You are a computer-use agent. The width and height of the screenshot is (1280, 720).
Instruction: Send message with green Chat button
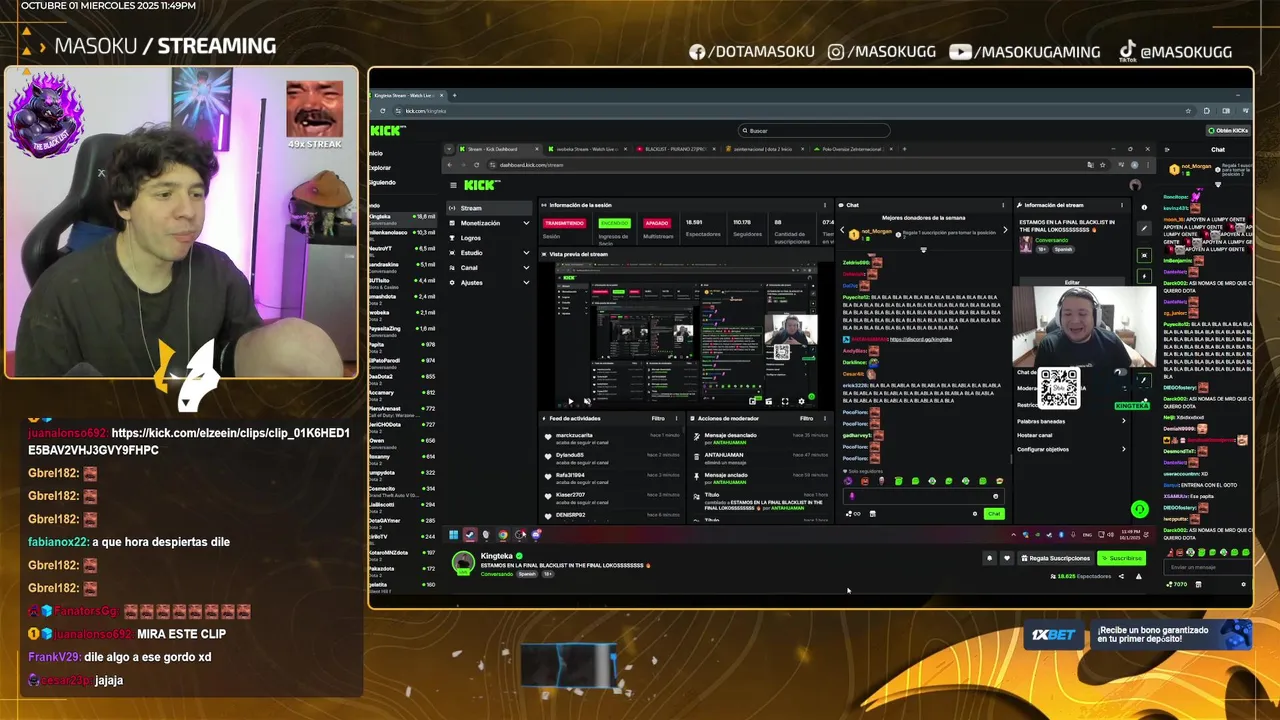(993, 514)
